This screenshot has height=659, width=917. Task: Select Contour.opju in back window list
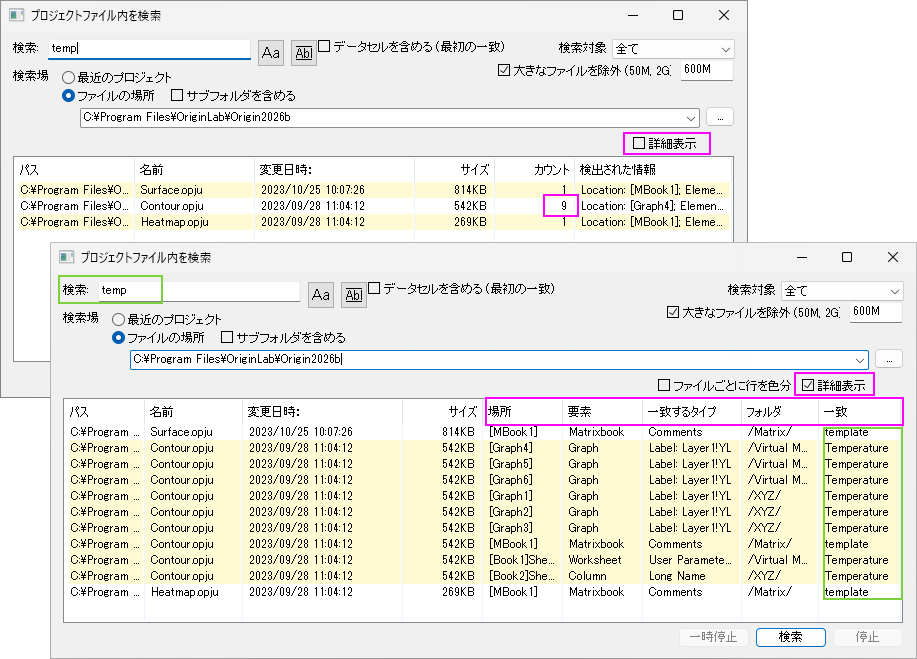tap(373, 206)
